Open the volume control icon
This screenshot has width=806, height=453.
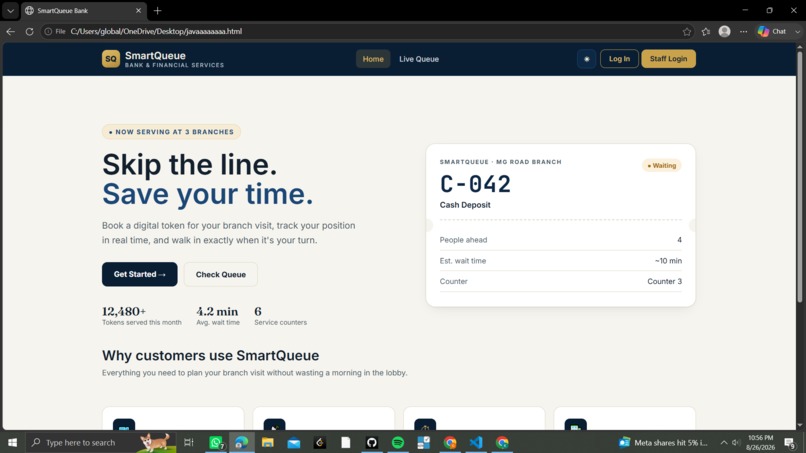736,442
